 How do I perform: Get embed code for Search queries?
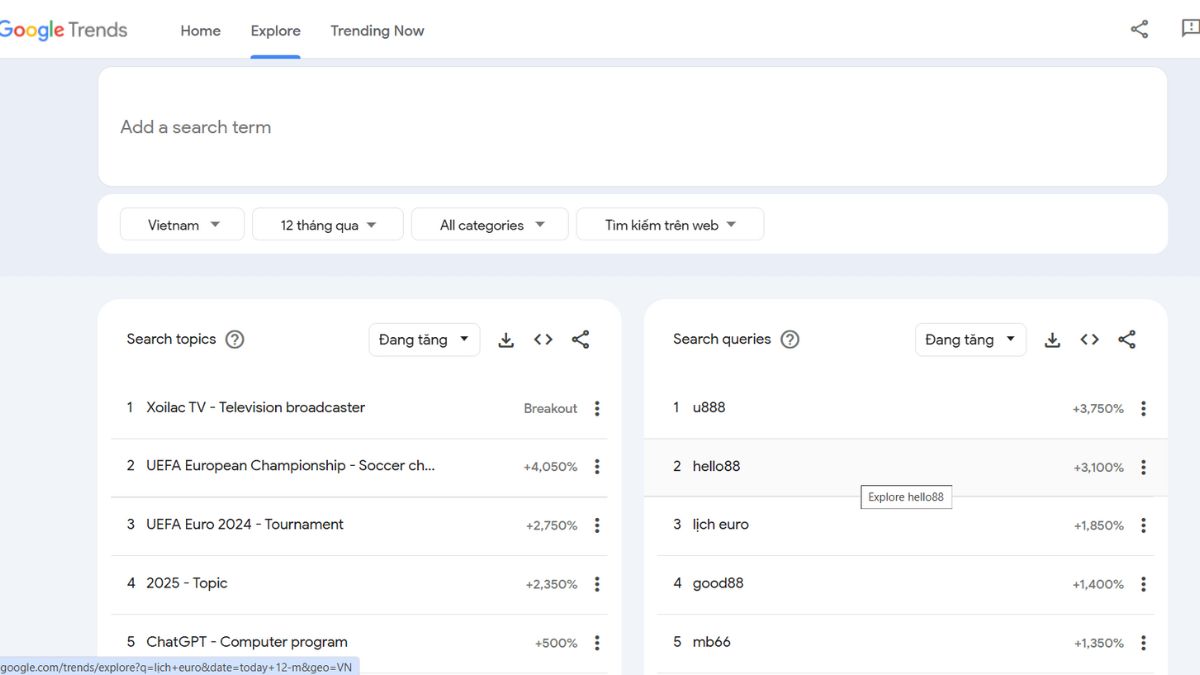click(x=1090, y=340)
